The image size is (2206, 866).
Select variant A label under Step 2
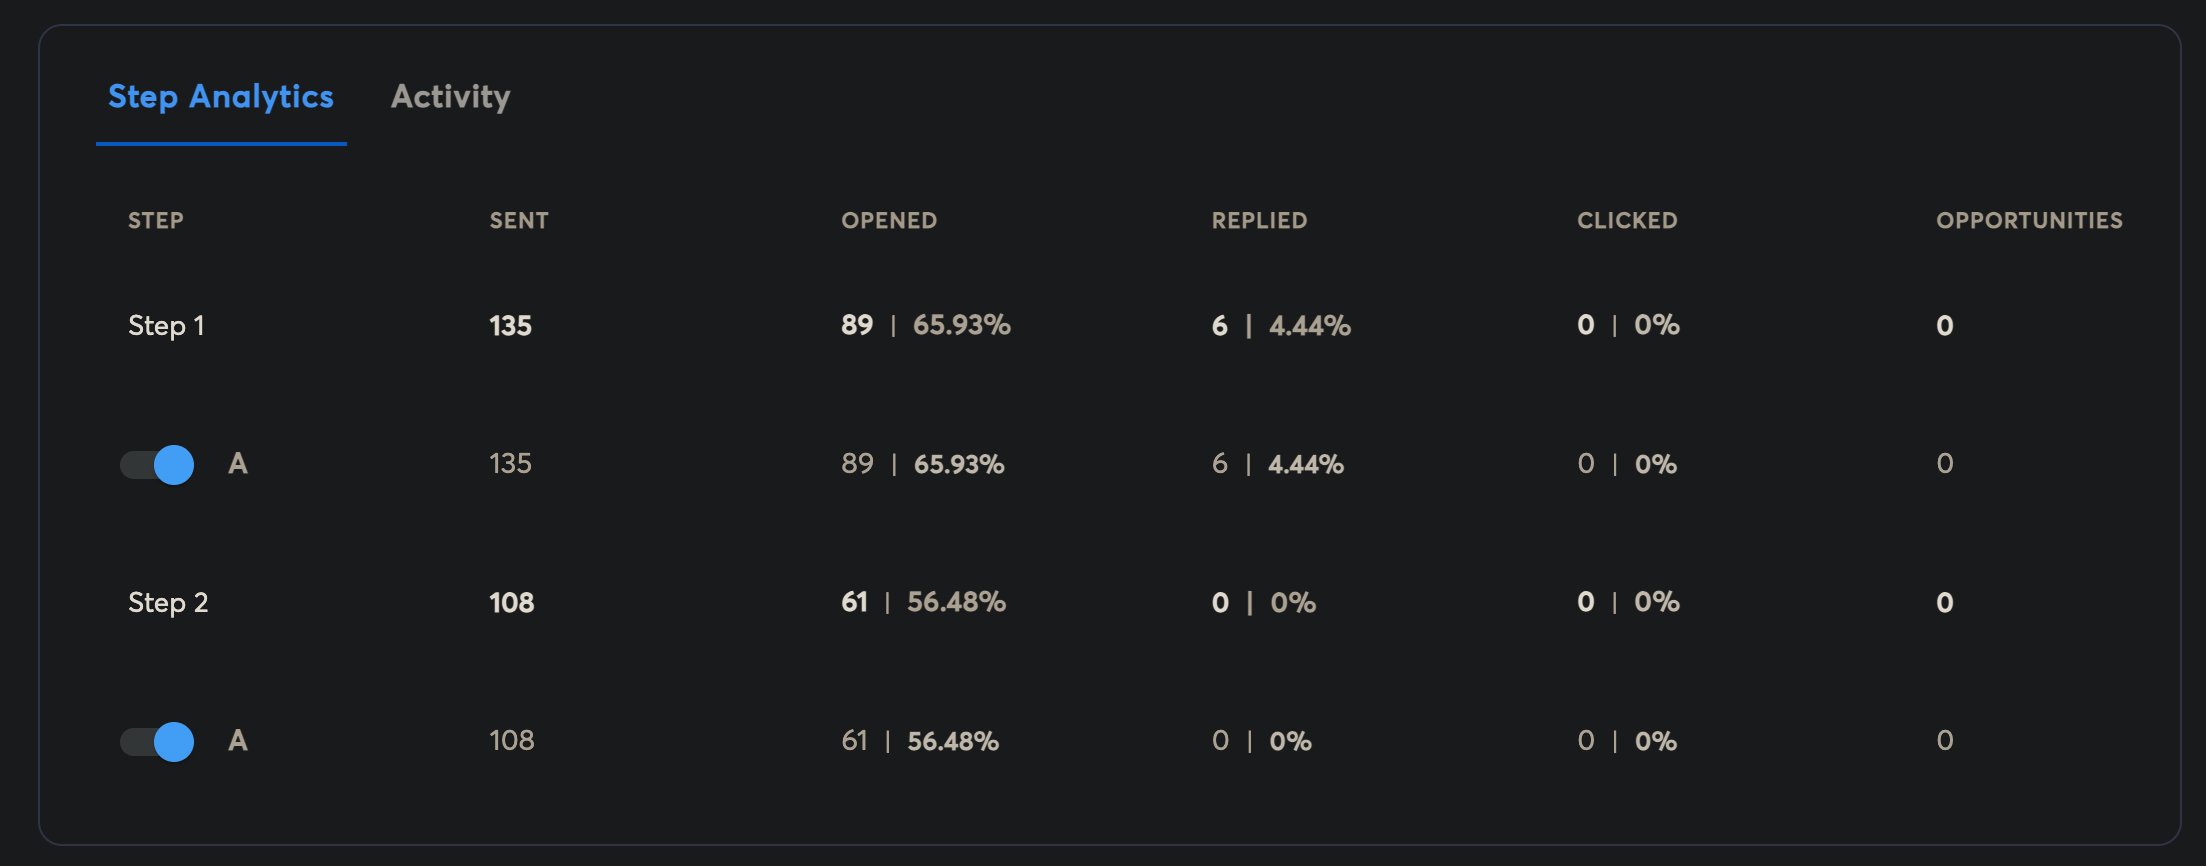[x=240, y=740]
